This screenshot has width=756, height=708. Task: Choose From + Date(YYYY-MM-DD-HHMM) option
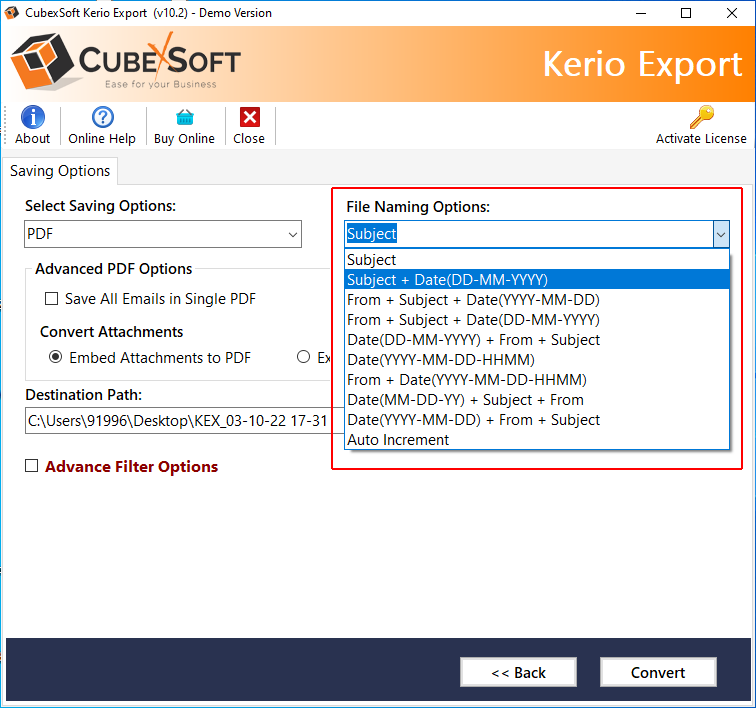(x=537, y=380)
